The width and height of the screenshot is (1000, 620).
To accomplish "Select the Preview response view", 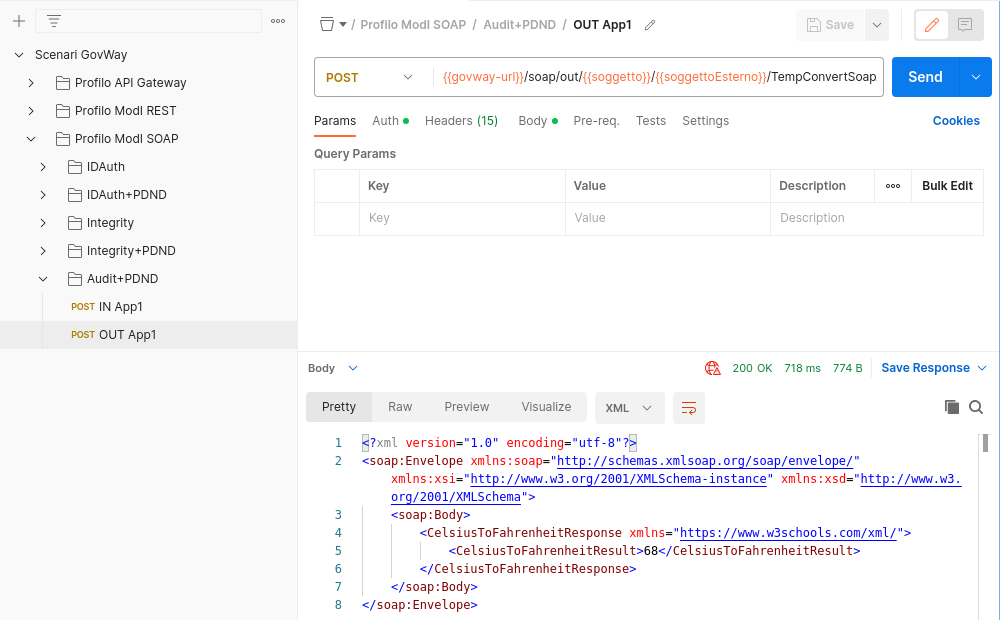I will [x=467, y=407].
